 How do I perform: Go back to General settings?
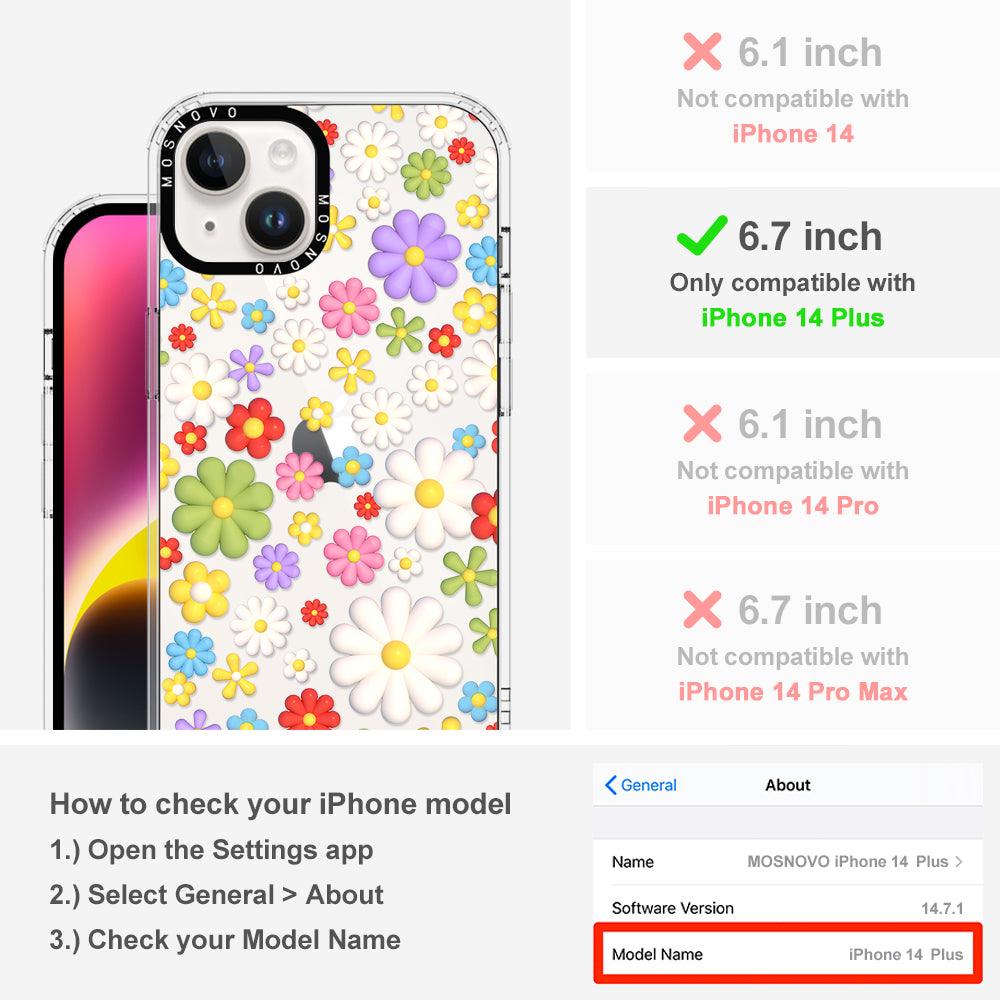pyautogui.click(x=641, y=785)
